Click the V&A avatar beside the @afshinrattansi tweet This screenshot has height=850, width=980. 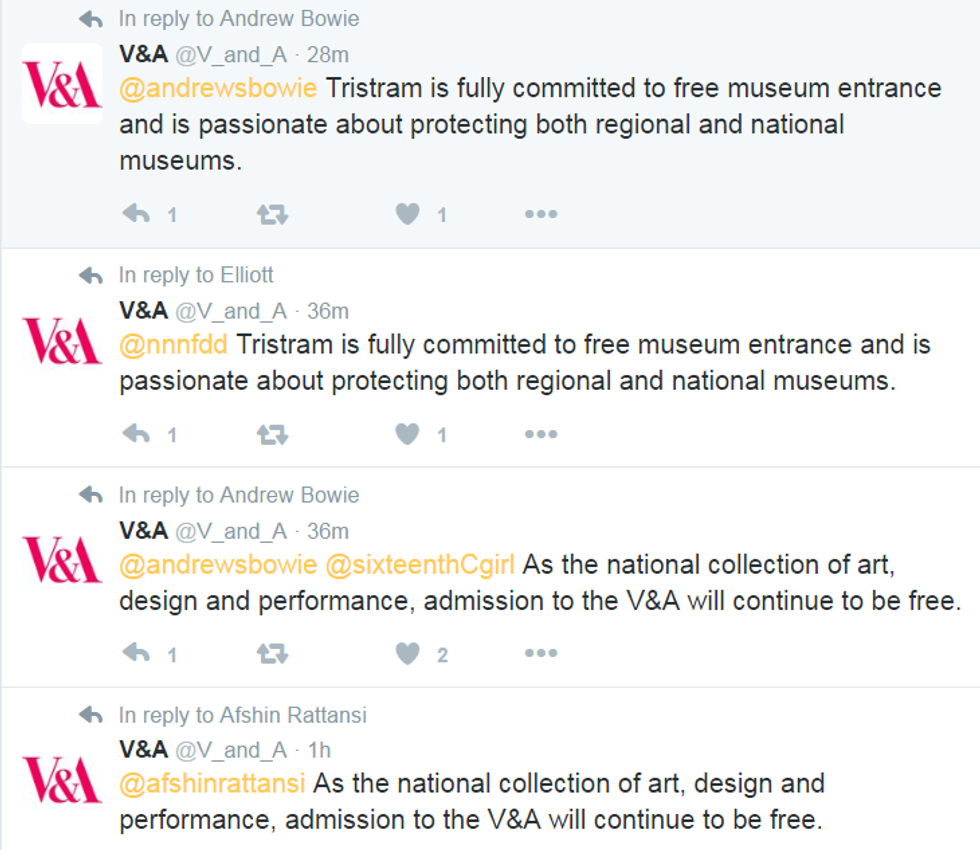(x=62, y=780)
